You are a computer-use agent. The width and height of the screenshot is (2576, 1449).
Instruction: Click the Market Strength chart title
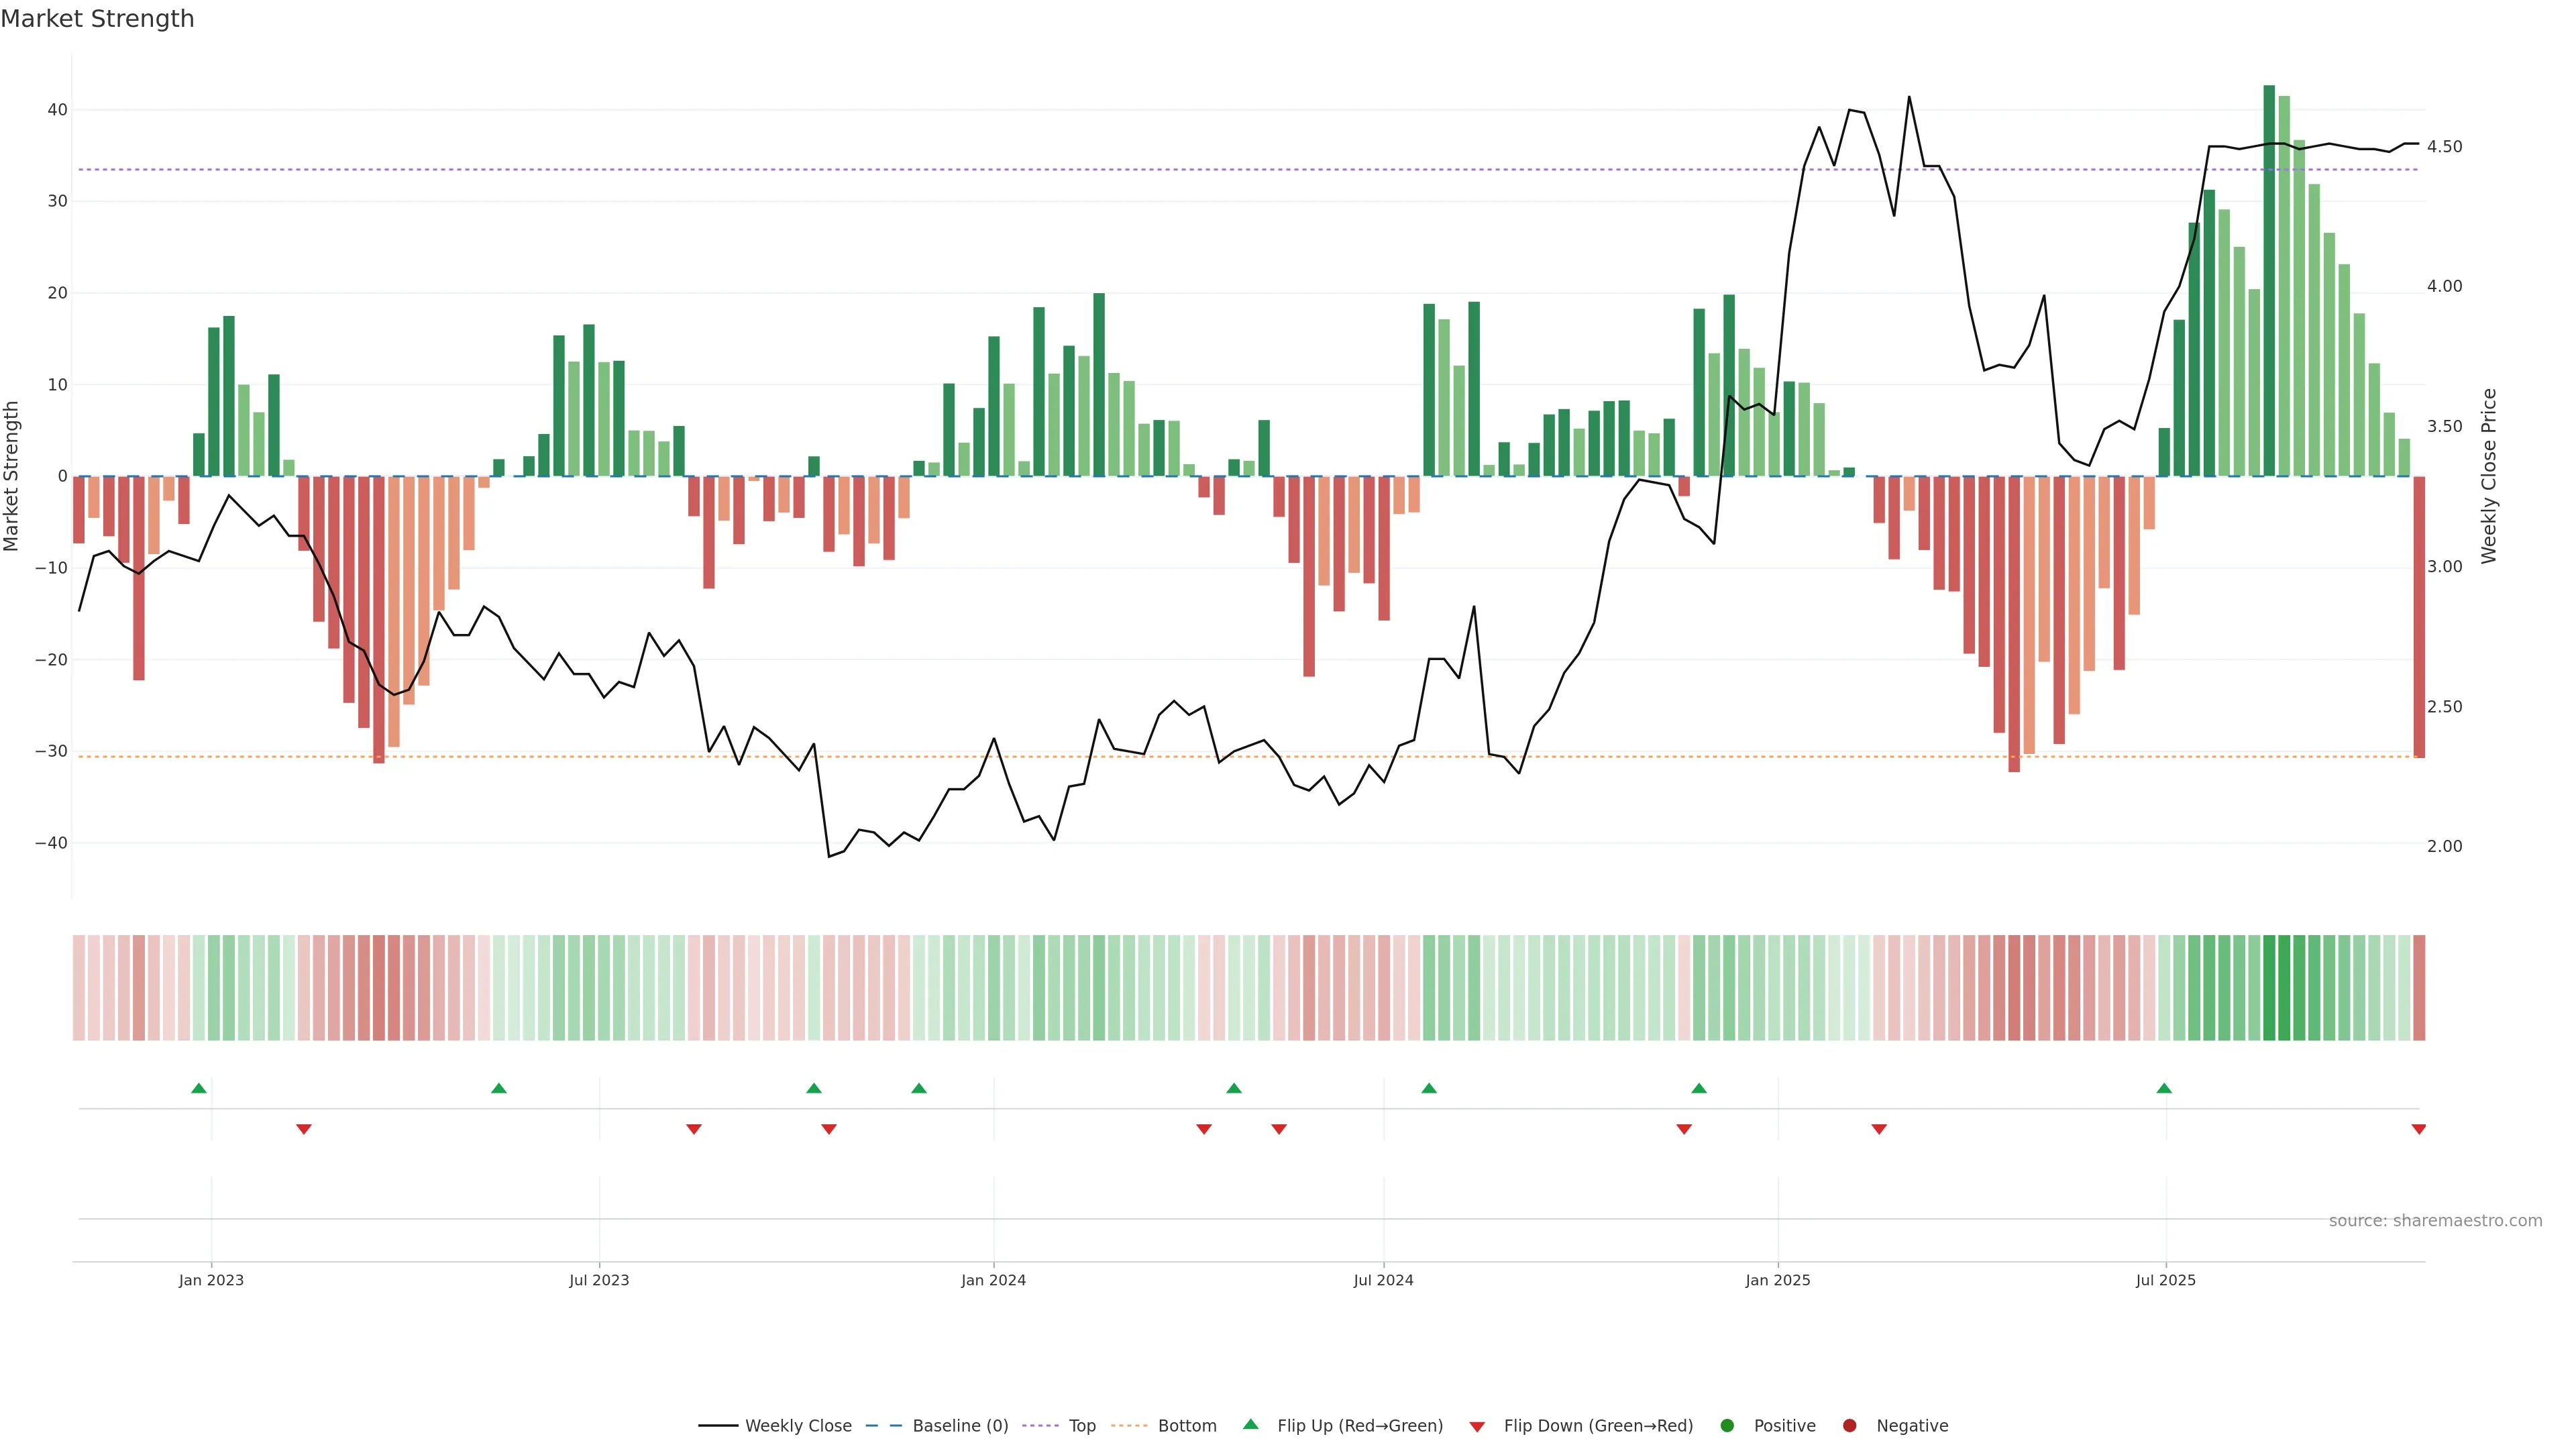click(97, 19)
